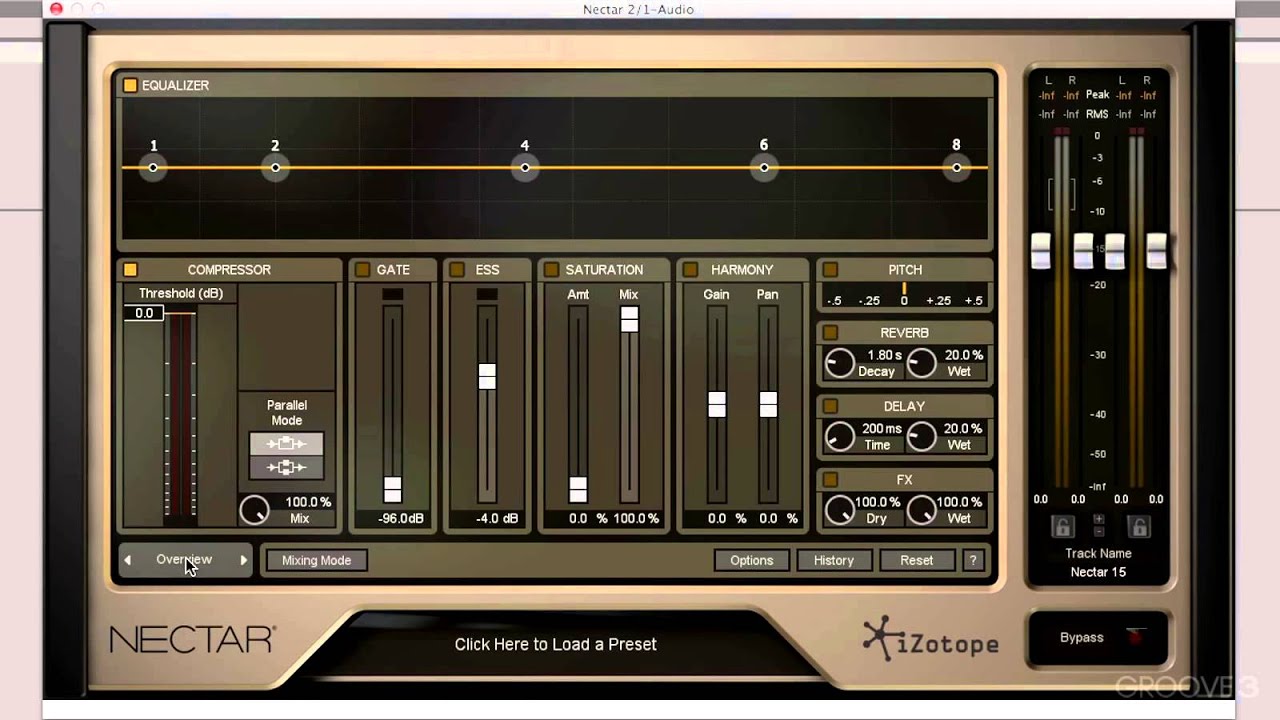Open the Overview module selector
The height and width of the screenshot is (720, 1280).
(184, 560)
